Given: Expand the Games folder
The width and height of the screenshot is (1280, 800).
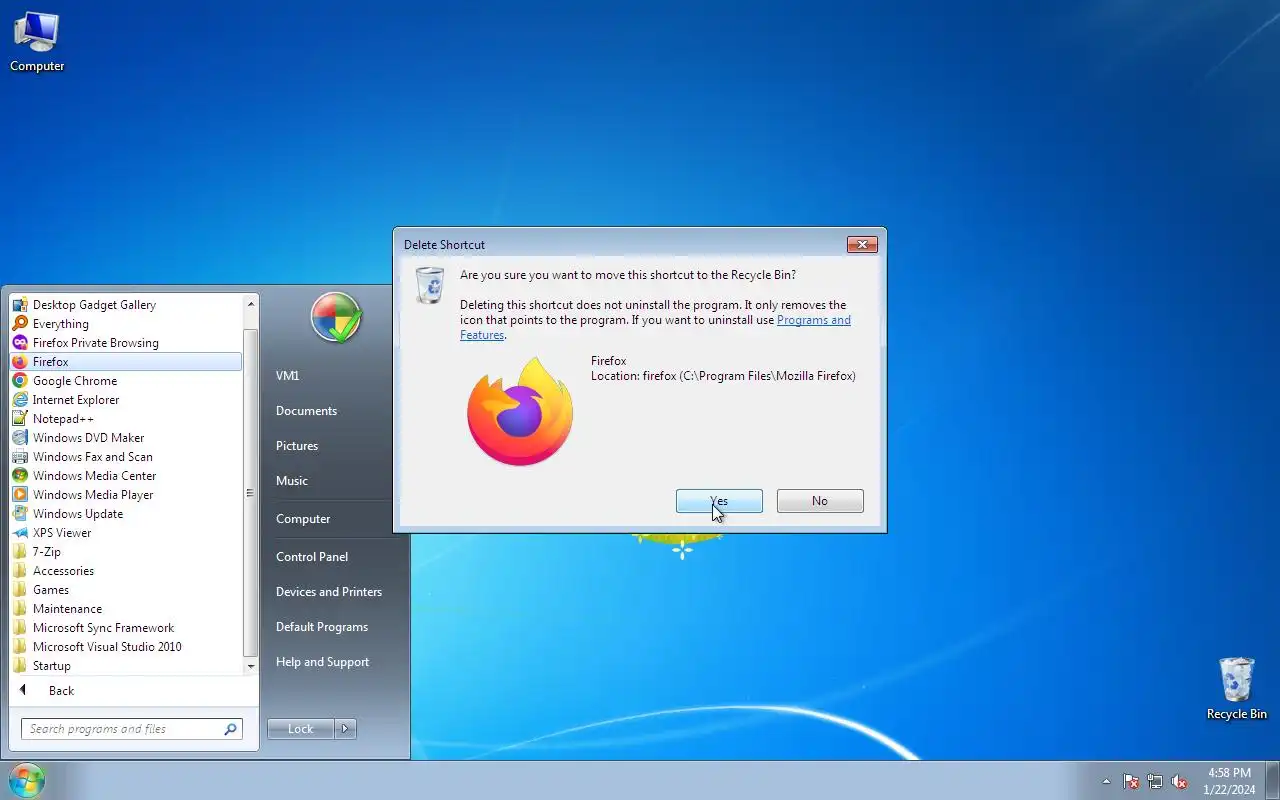Looking at the screenshot, I should (x=126, y=590).
